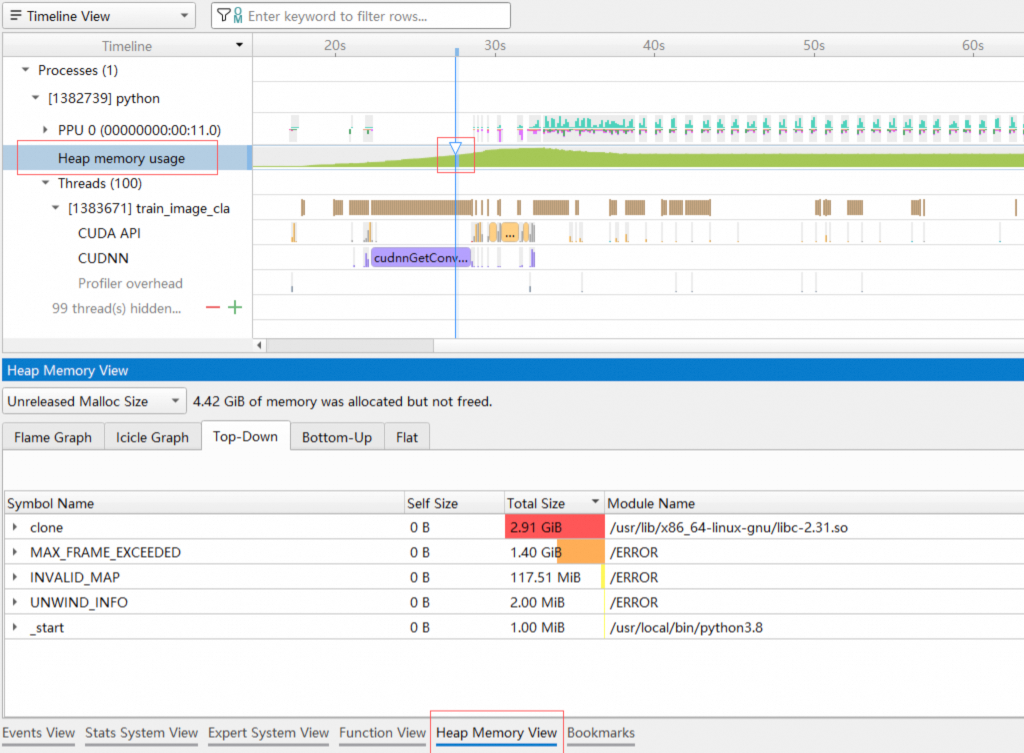Expand the PPU 0 tree node
This screenshot has height=753, width=1024.
[x=45, y=130]
